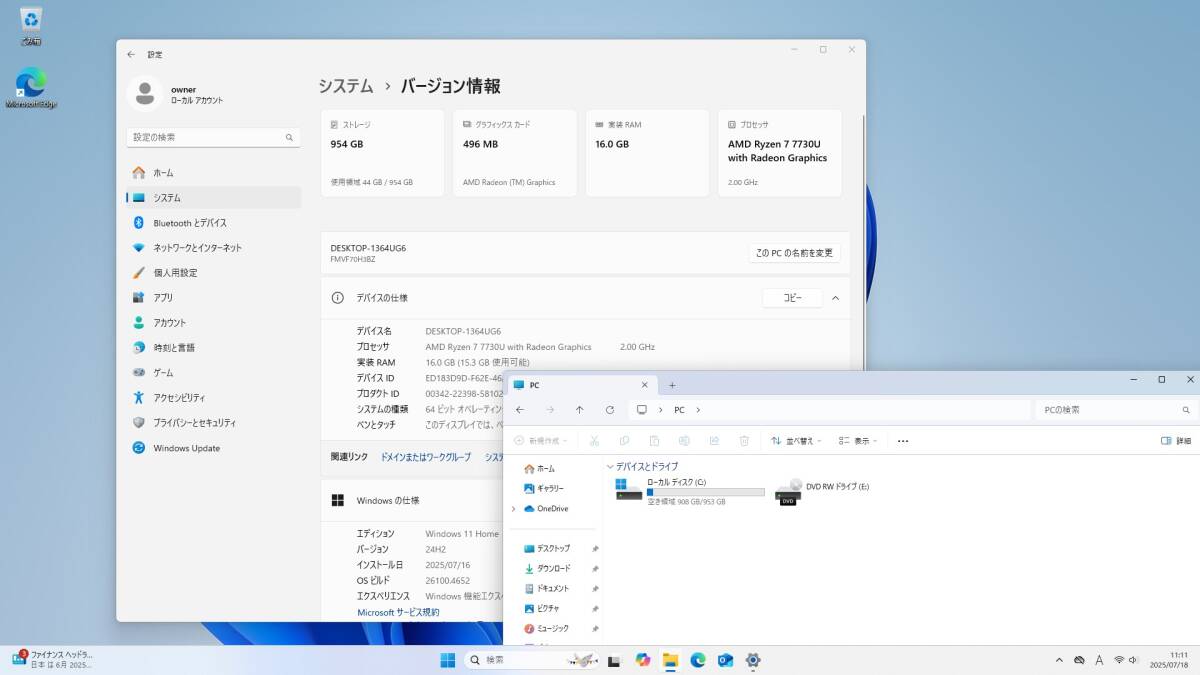
Task: Navigate back in the PC Explorer window
Action: [x=519, y=410]
